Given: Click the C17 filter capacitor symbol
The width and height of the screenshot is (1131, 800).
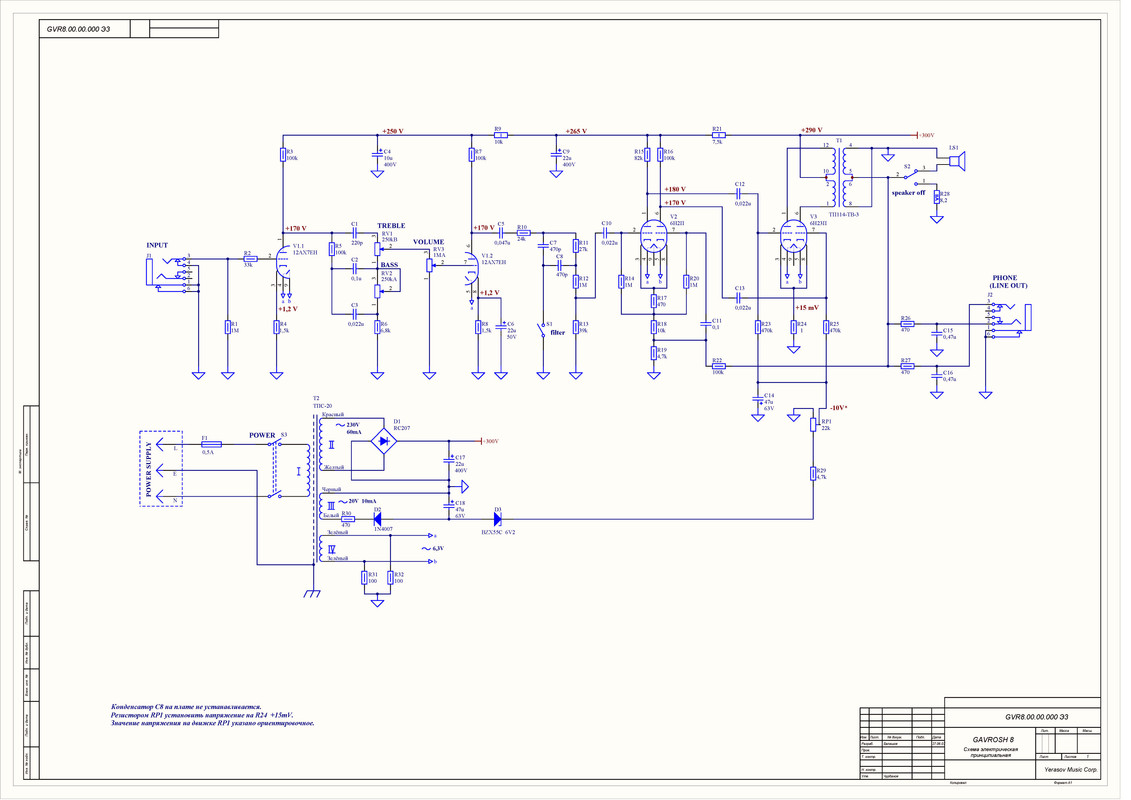Looking at the screenshot, I should click(449, 460).
